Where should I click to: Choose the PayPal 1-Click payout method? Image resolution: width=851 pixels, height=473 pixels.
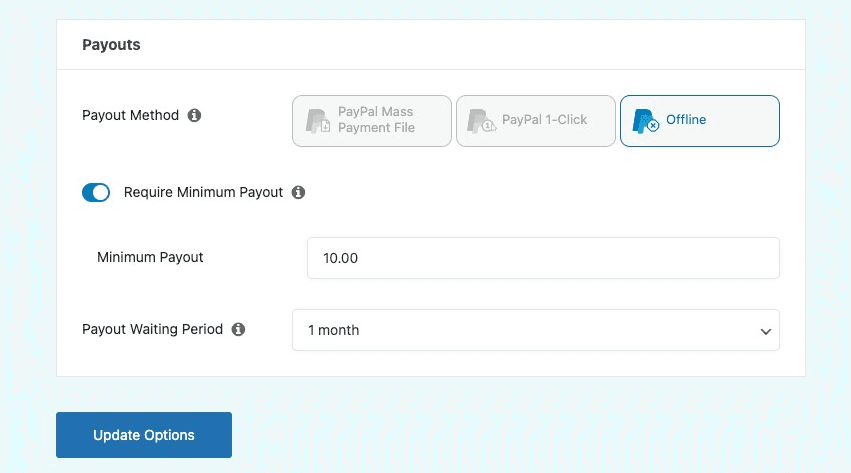536,121
